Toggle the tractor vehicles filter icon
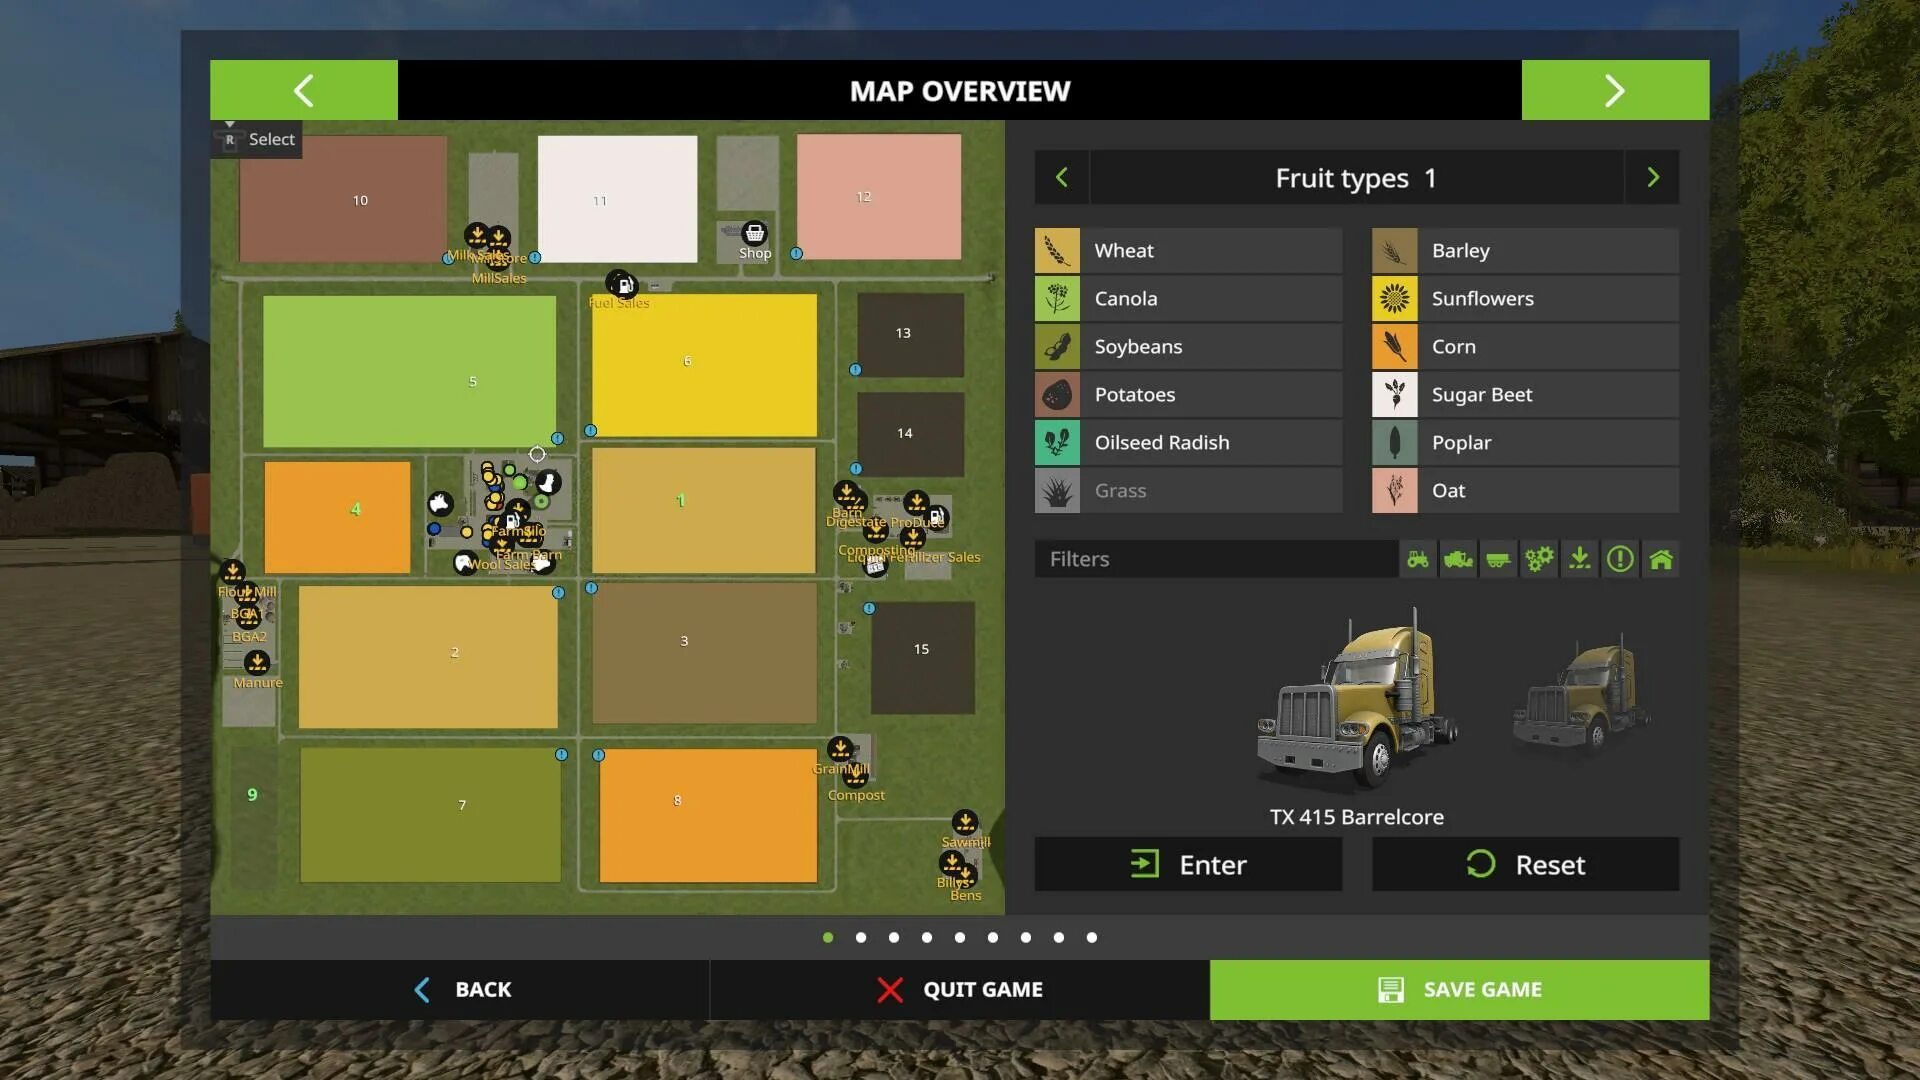This screenshot has width=1920, height=1080. (x=1418, y=559)
